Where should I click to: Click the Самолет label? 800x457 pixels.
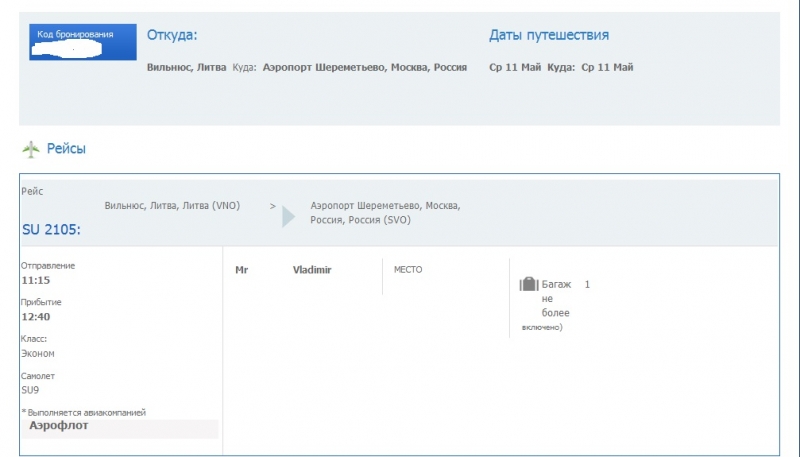(38, 376)
